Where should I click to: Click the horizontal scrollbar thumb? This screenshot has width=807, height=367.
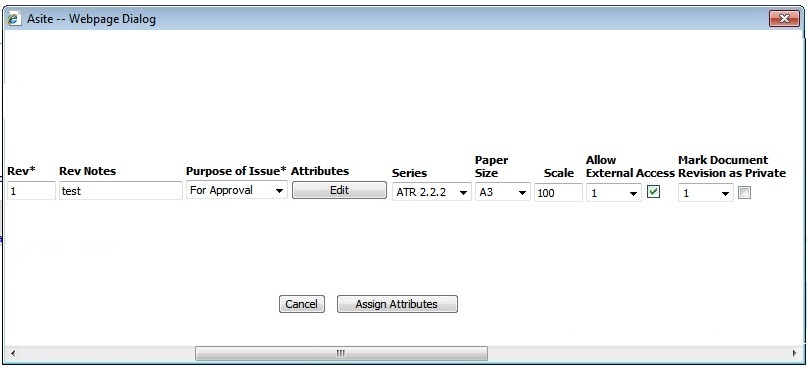coord(341,353)
